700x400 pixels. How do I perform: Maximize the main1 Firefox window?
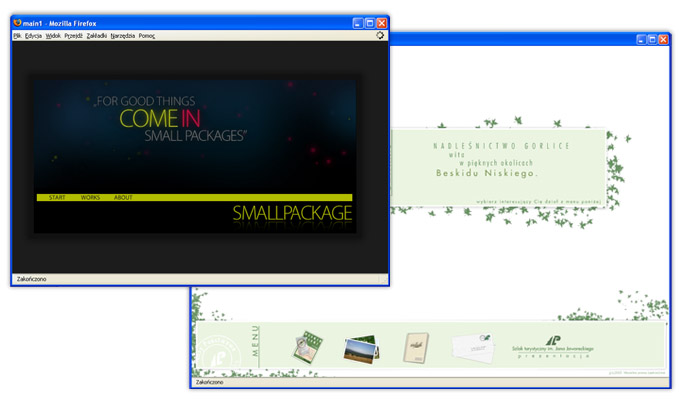click(x=370, y=23)
